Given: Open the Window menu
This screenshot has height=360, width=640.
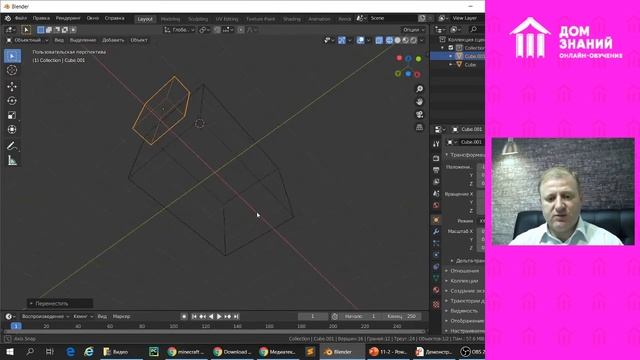Looking at the screenshot, I should coord(93,18).
